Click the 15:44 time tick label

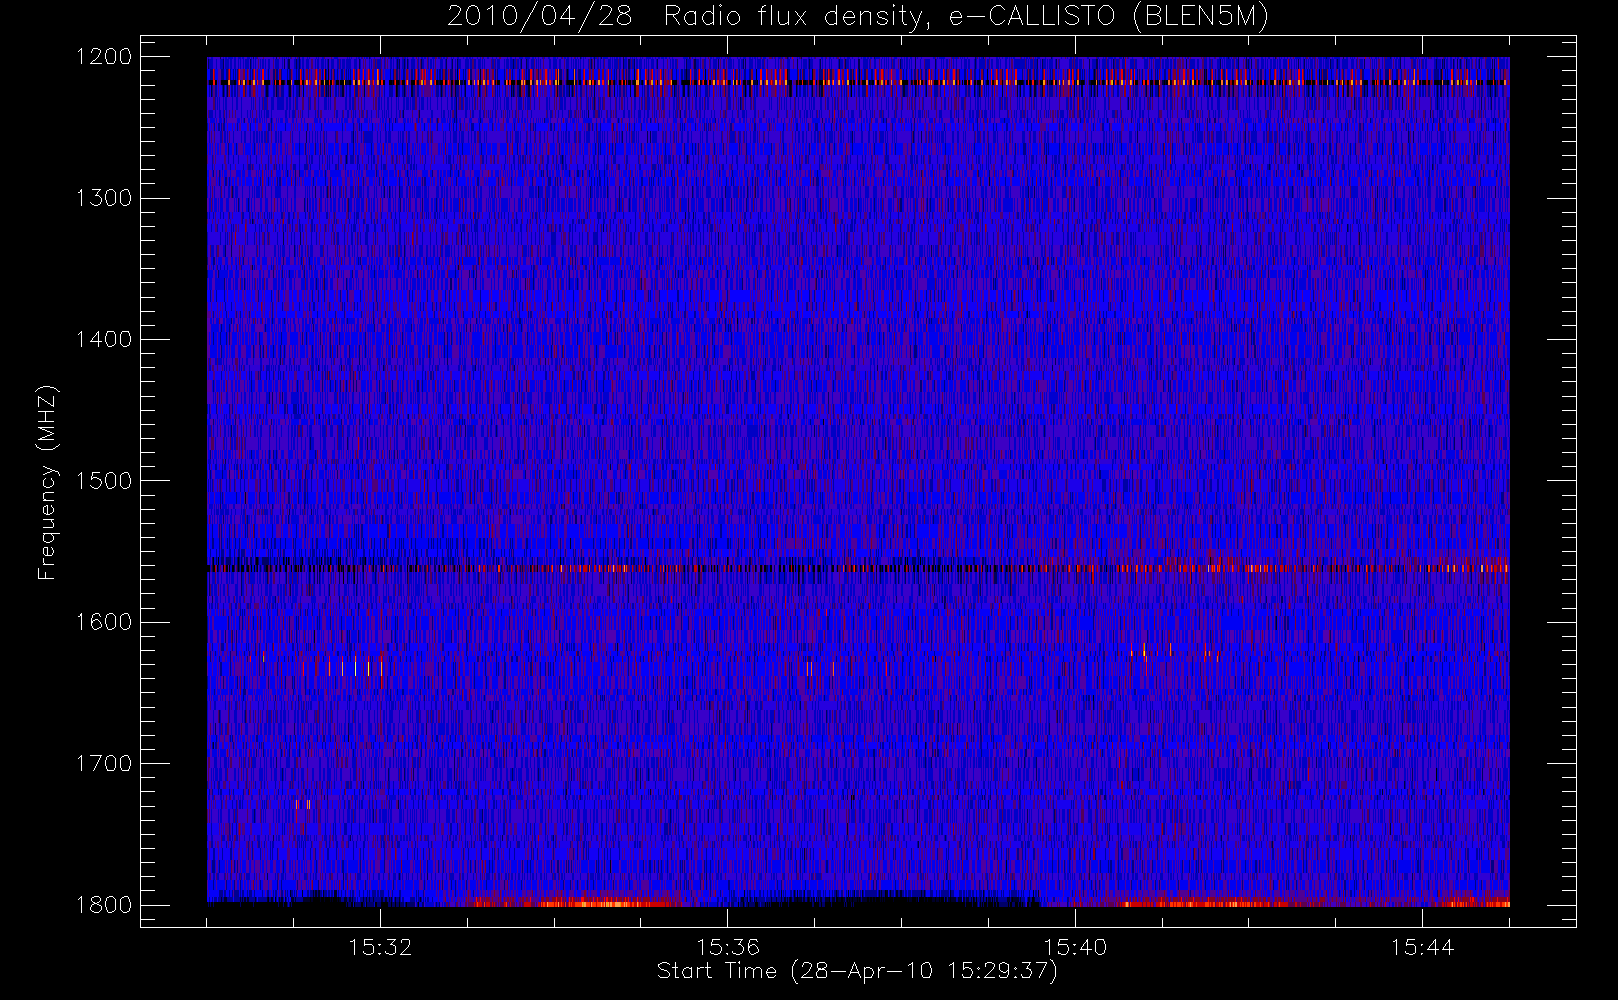coord(1422,947)
